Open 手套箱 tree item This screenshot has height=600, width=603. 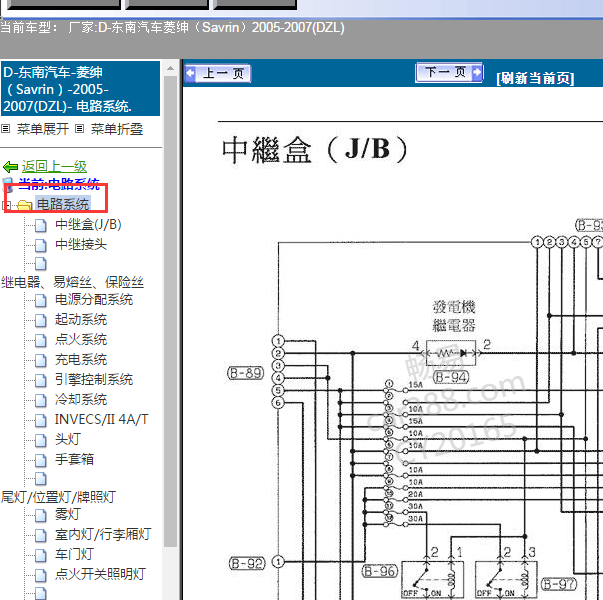click(74, 459)
